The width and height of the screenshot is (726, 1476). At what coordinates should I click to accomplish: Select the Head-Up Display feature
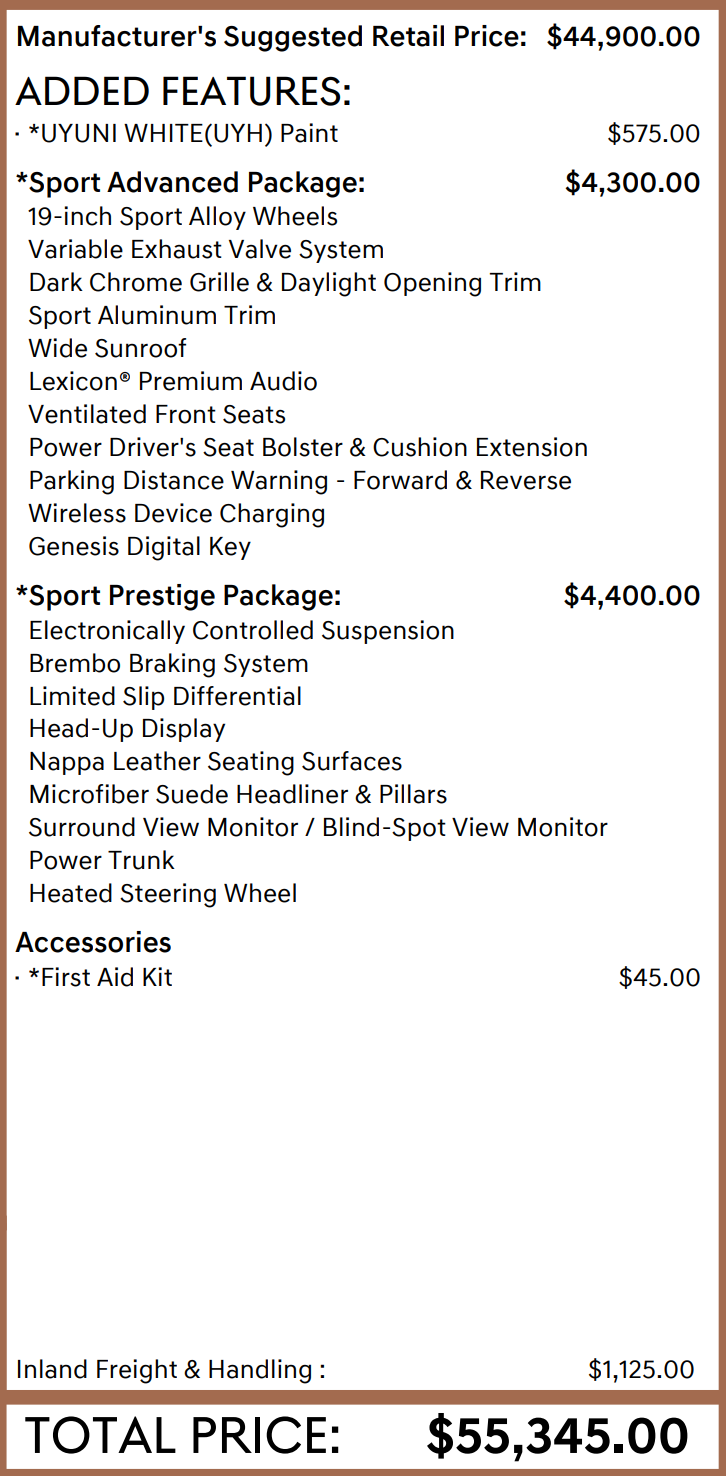point(127,729)
